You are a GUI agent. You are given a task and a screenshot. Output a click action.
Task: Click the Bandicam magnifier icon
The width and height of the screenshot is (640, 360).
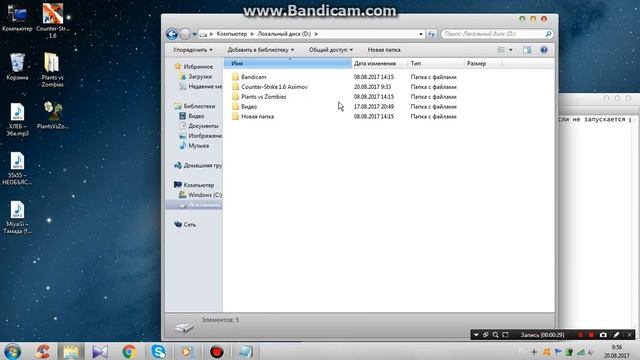point(495,335)
